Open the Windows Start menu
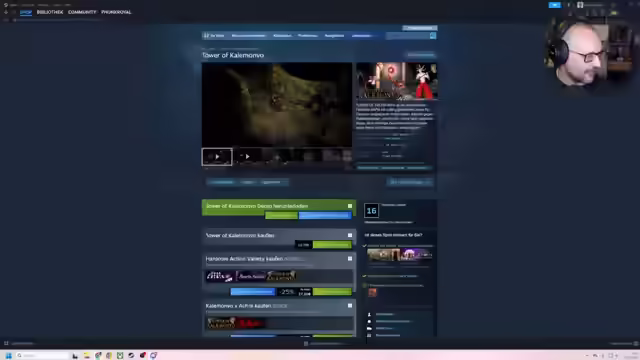Image resolution: width=640 pixels, height=360 pixels. click(x=8, y=356)
